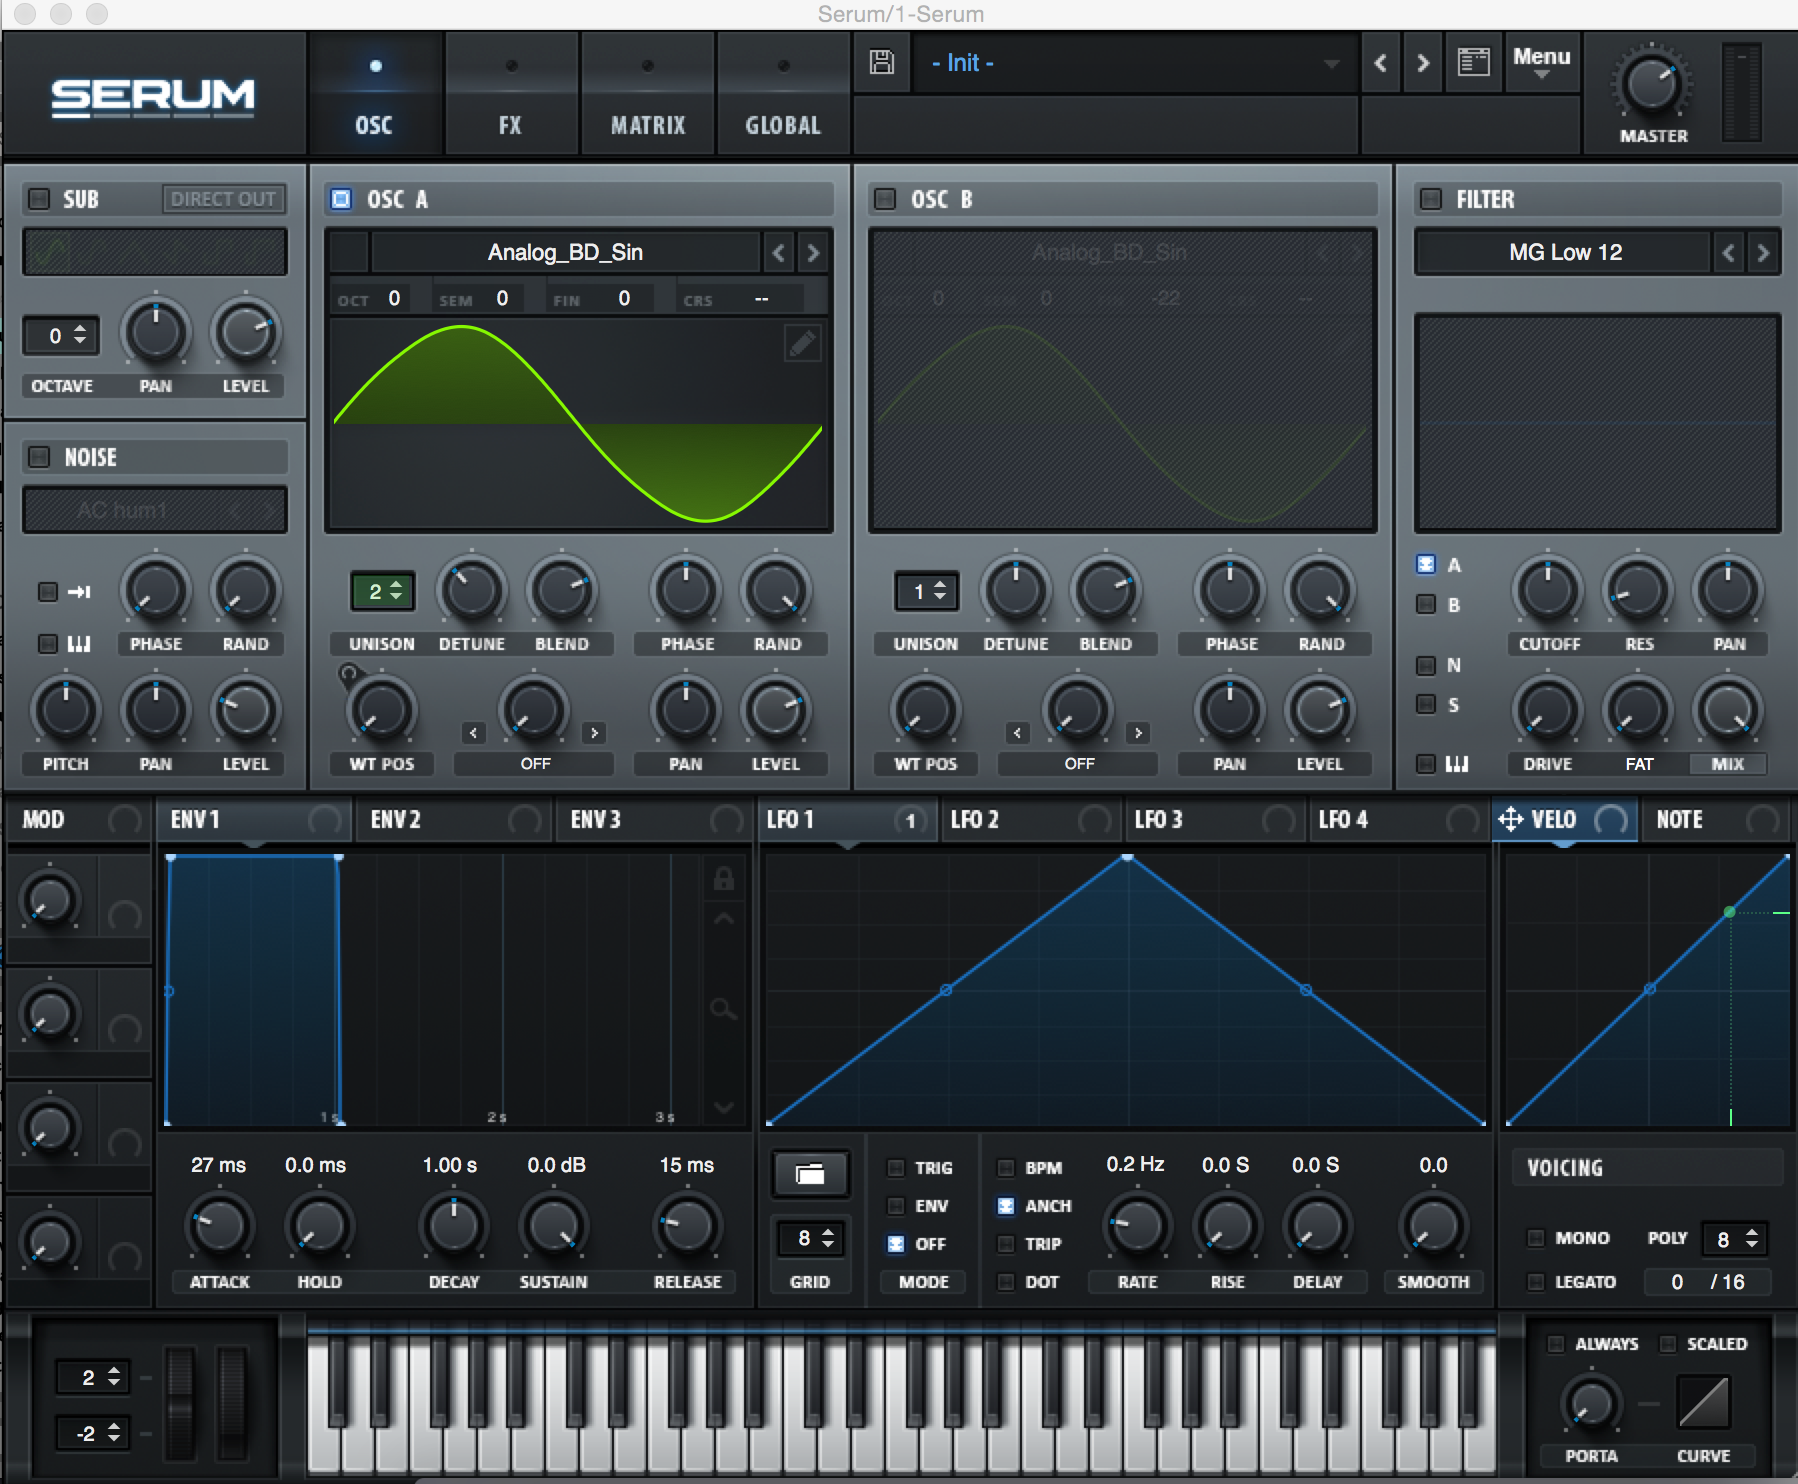Open the preset browser icon beside Menu
1798x1484 pixels.
point(1473,63)
